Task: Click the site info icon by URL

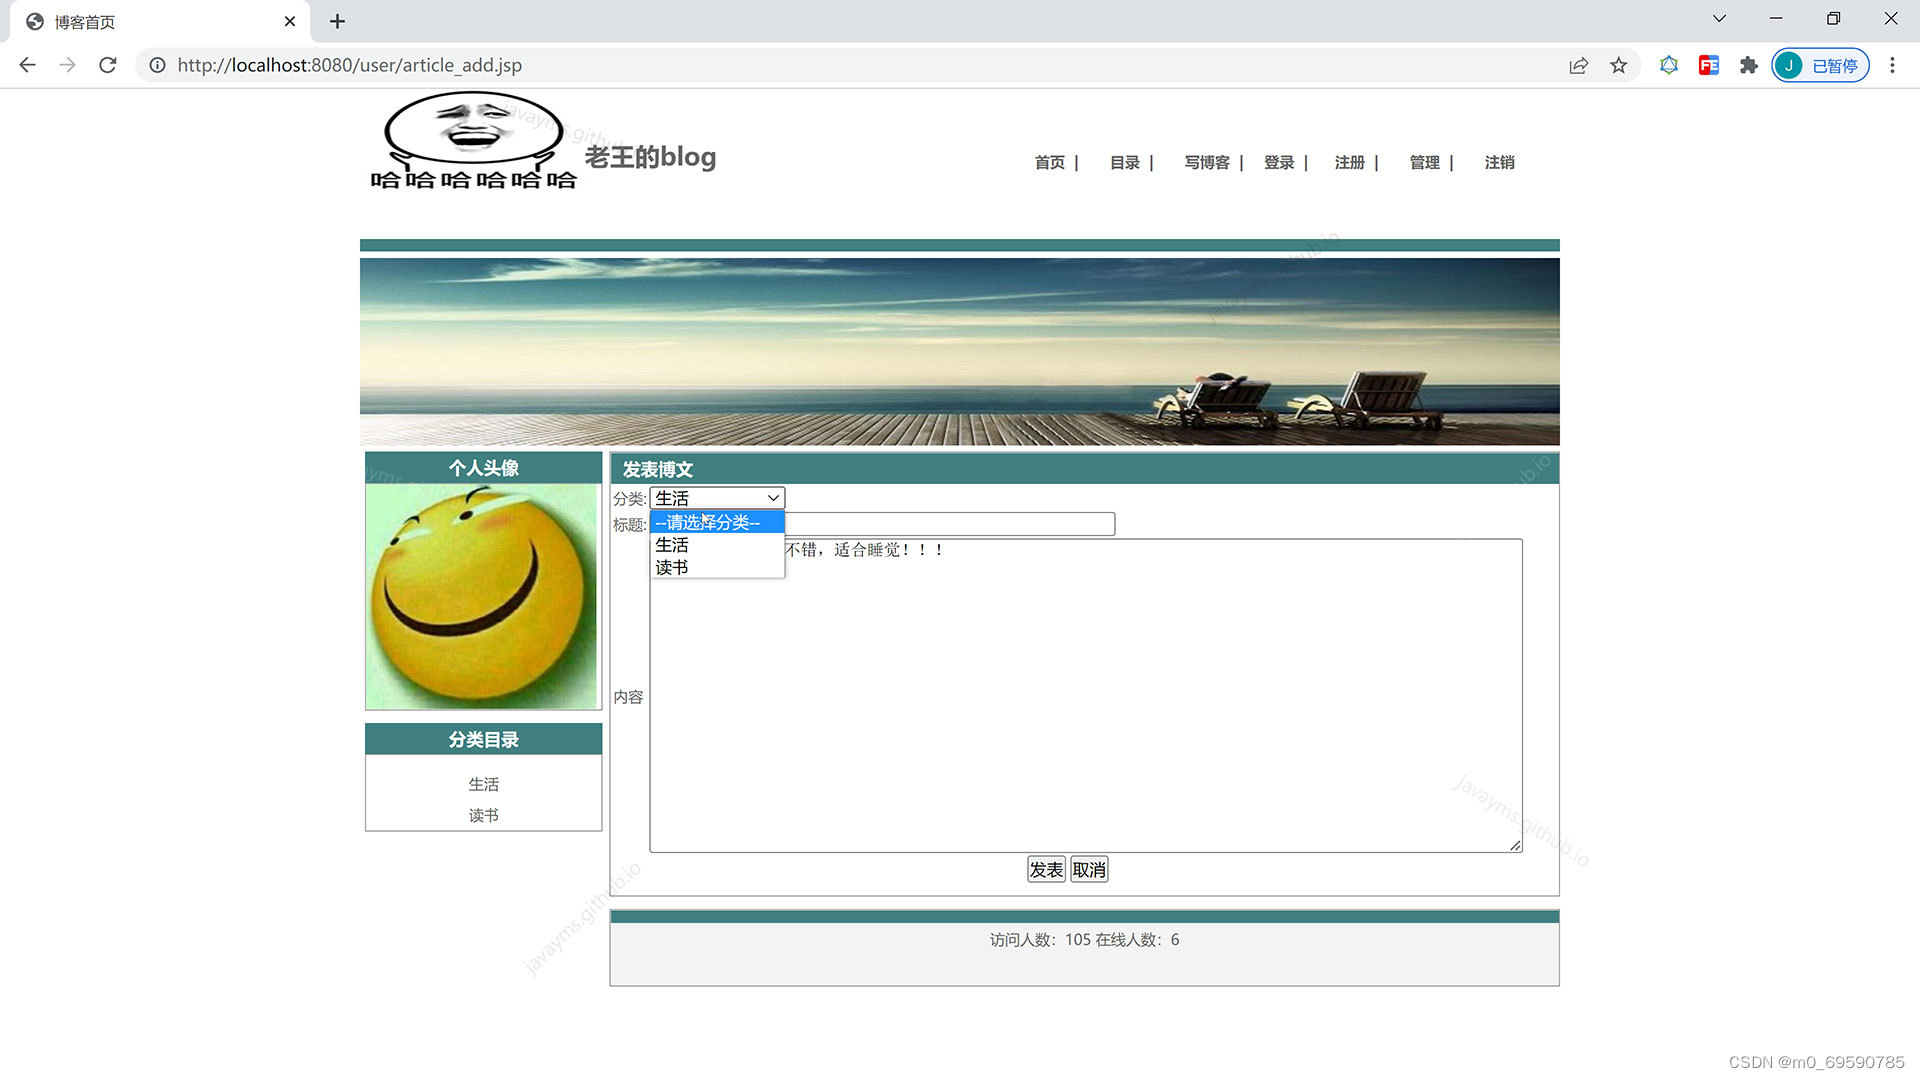Action: coord(157,65)
